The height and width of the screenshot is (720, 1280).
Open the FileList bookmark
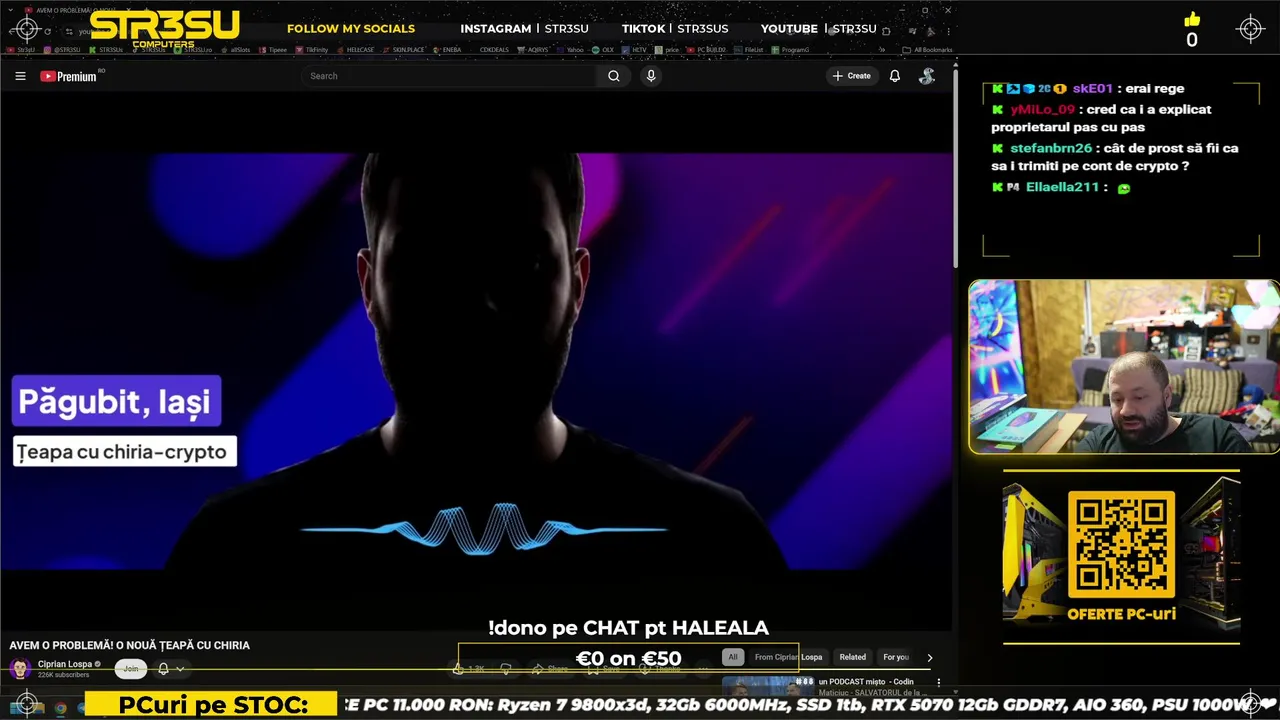pos(749,49)
